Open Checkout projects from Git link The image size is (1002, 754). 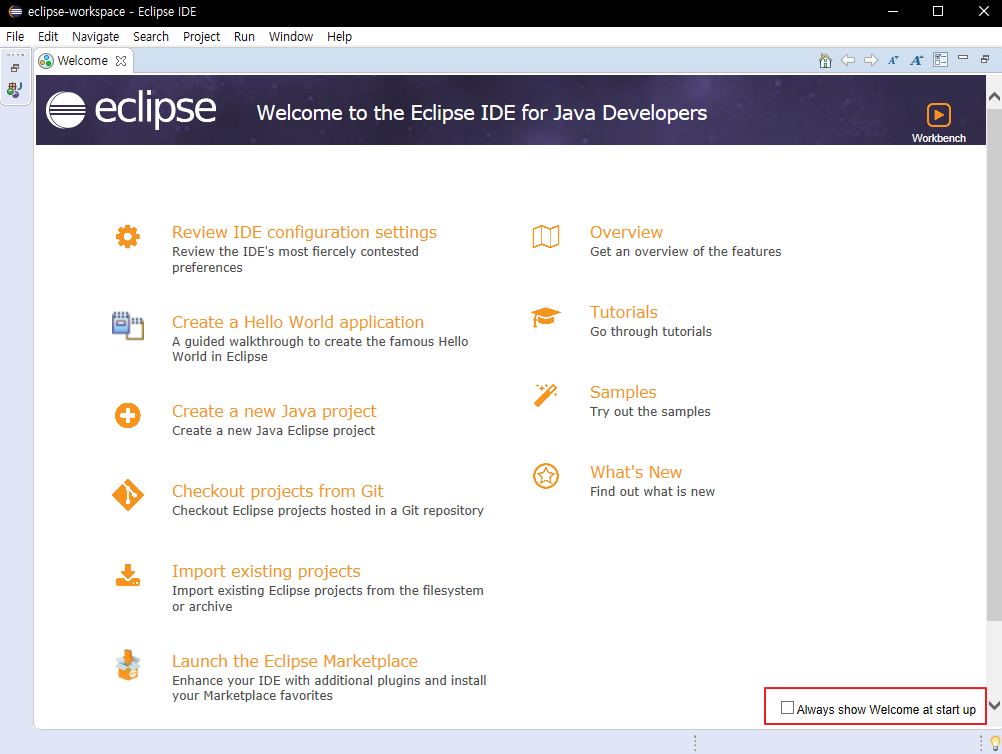[277, 491]
